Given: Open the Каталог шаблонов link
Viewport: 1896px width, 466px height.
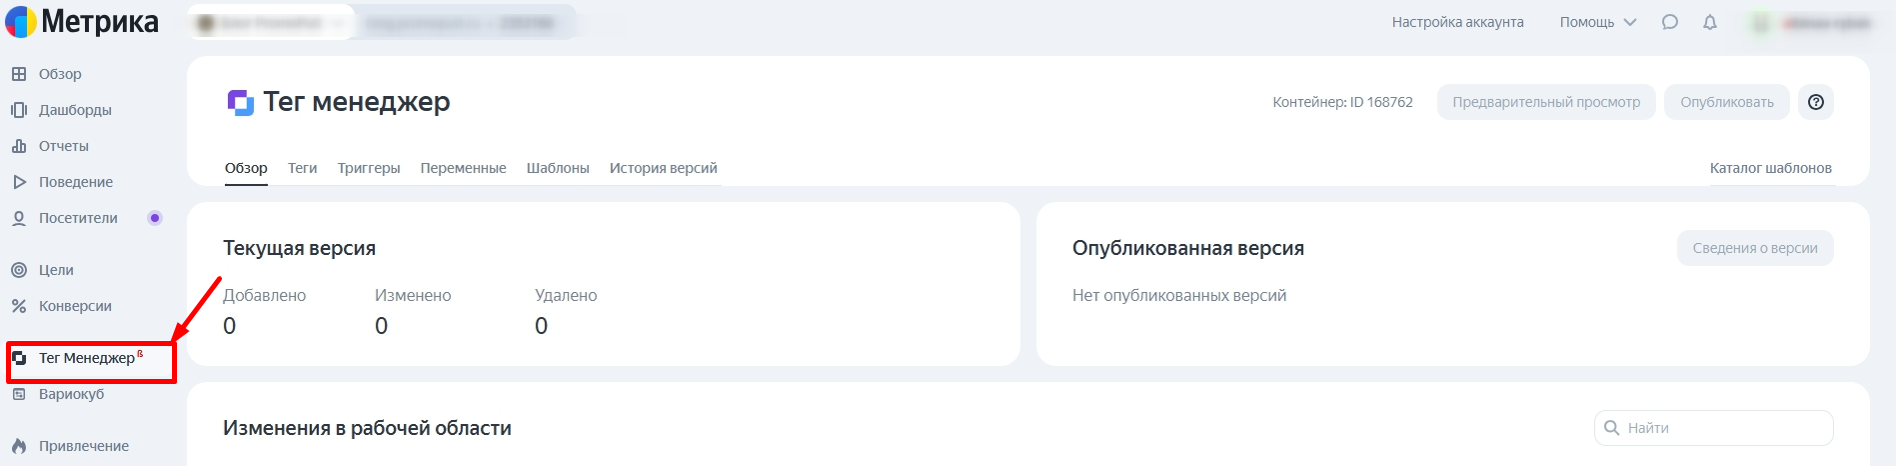Looking at the screenshot, I should [1770, 168].
